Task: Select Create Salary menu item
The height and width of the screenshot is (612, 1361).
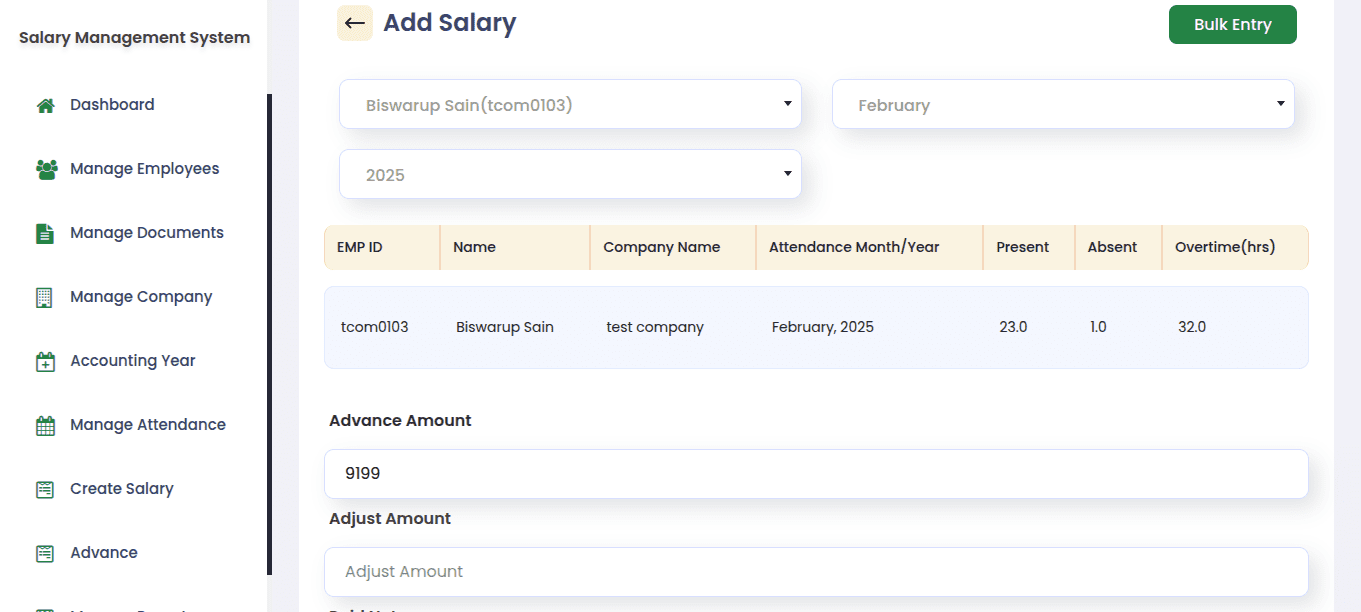Action: [x=122, y=489]
